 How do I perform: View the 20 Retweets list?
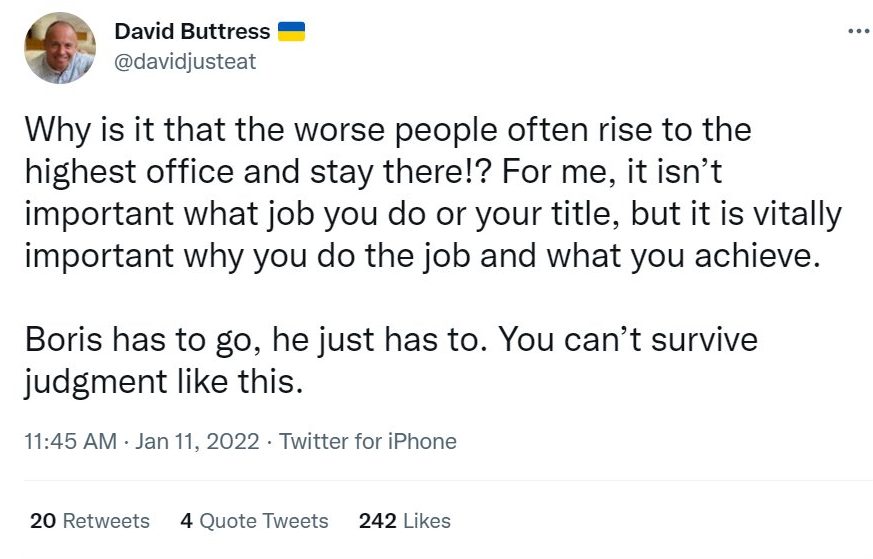[x=90, y=521]
